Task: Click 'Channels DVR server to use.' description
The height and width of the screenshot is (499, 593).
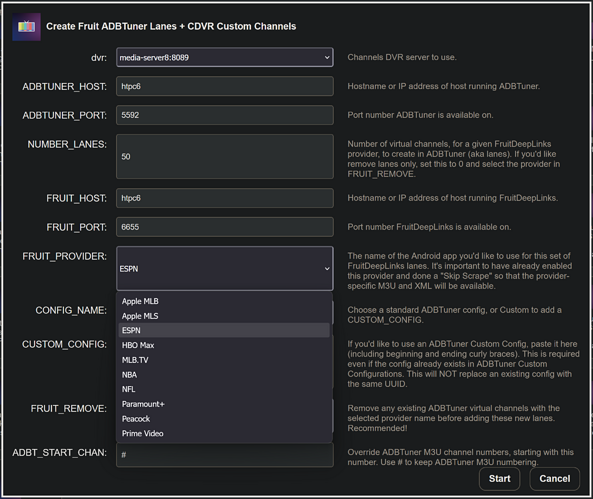Action: pyautogui.click(x=402, y=58)
